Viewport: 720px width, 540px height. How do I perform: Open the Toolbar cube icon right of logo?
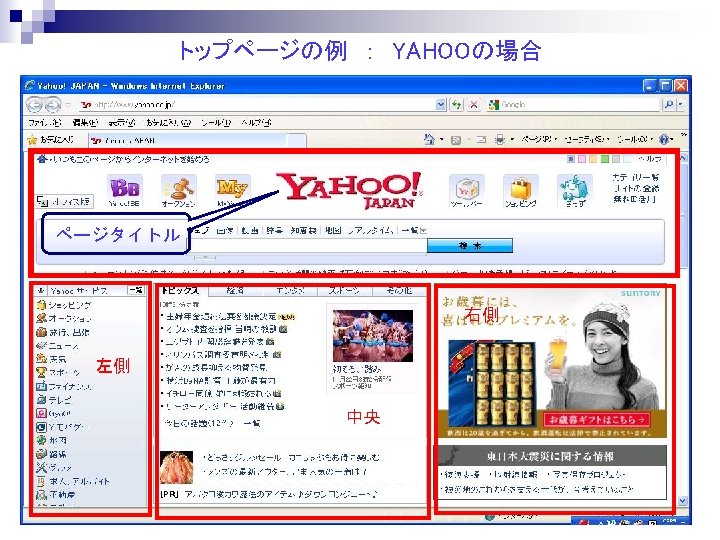[467, 191]
